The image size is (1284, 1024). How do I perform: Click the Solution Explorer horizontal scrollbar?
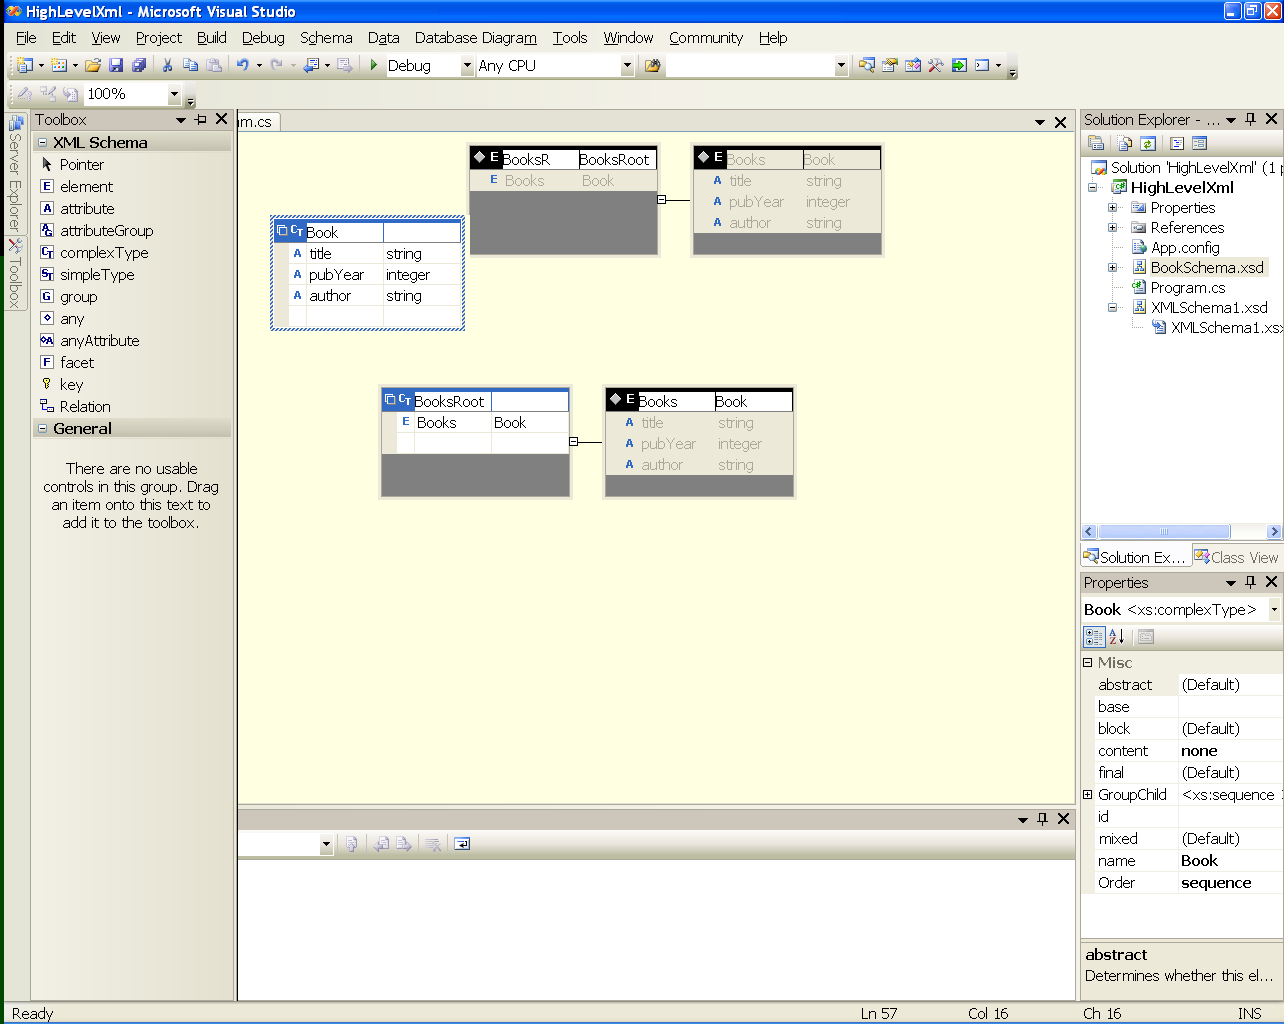click(1164, 532)
